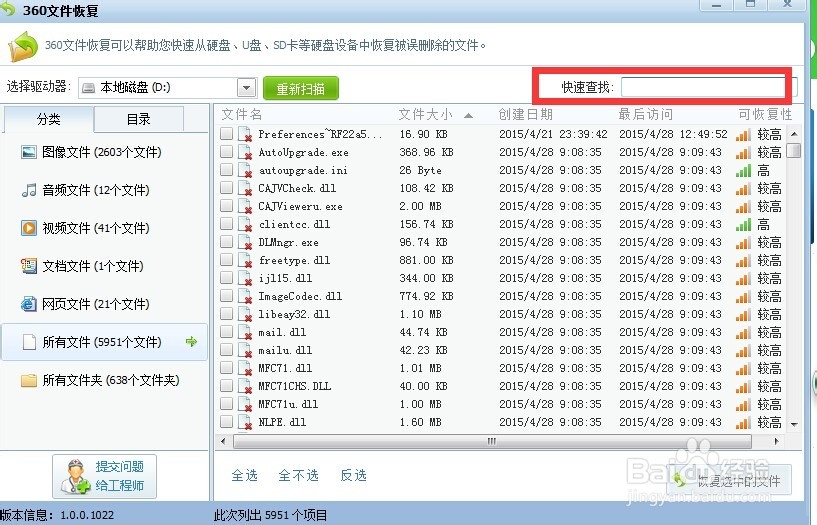
Task: Switch to the 分类 tab
Action: coord(48,119)
